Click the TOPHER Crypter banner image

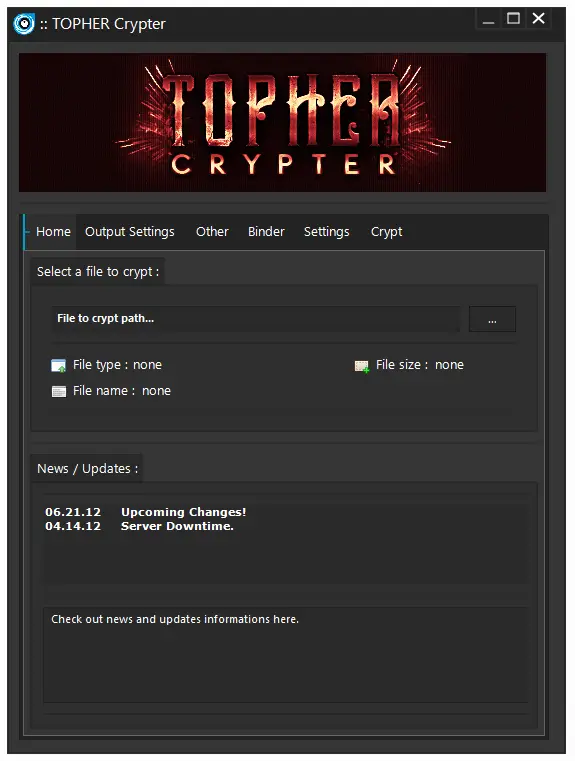[282, 122]
